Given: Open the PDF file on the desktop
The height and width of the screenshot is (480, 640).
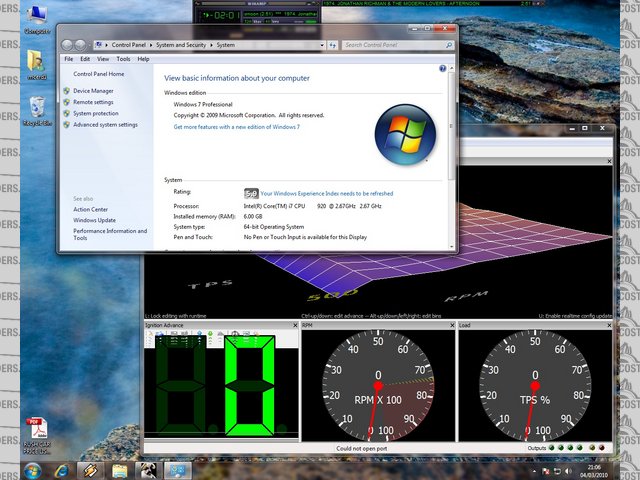Looking at the screenshot, I should [x=37, y=436].
